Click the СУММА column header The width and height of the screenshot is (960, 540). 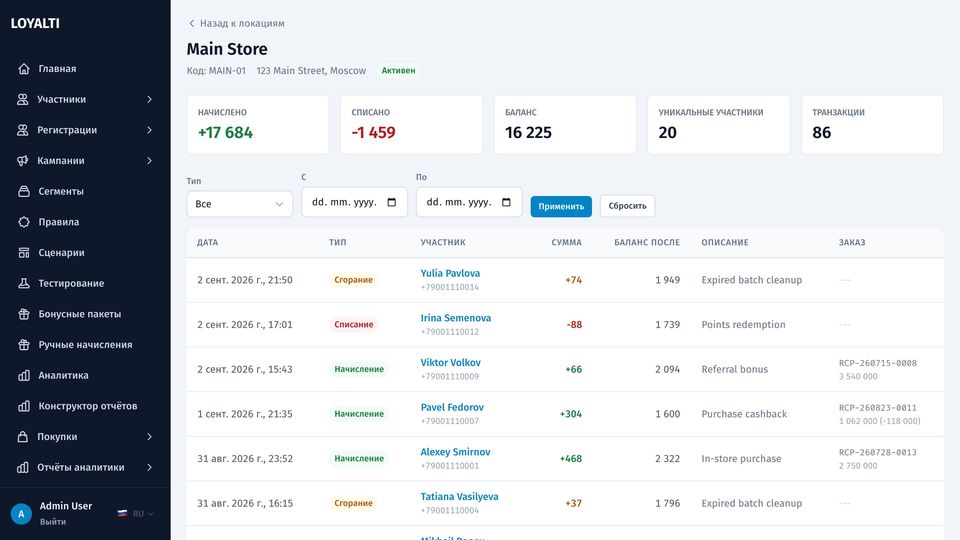(566, 242)
